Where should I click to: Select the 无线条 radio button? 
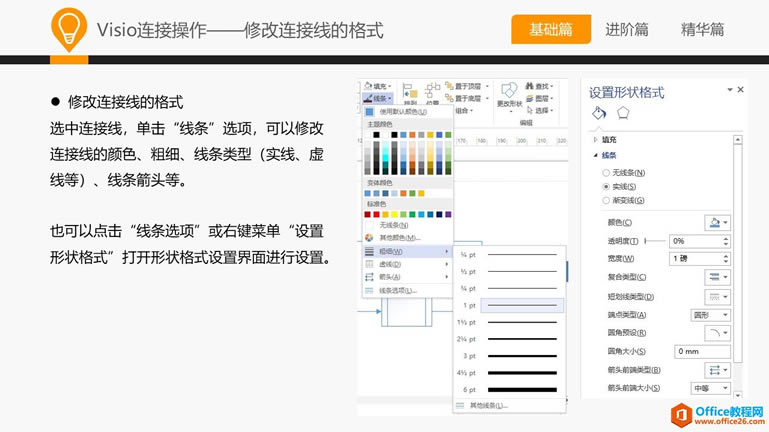click(x=606, y=173)
